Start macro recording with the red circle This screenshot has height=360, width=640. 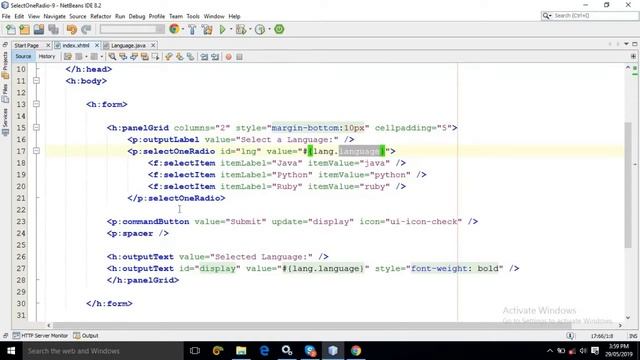[229, 57]
